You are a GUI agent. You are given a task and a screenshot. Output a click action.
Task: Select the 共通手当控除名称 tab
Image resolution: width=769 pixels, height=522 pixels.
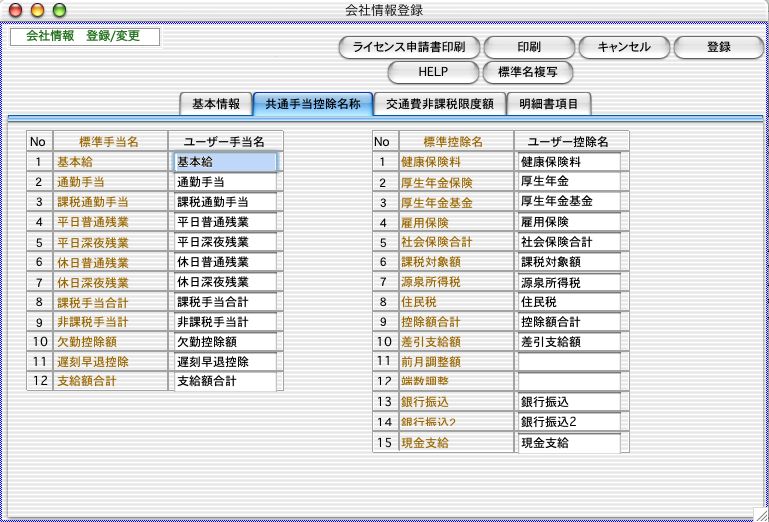(312, 103)
